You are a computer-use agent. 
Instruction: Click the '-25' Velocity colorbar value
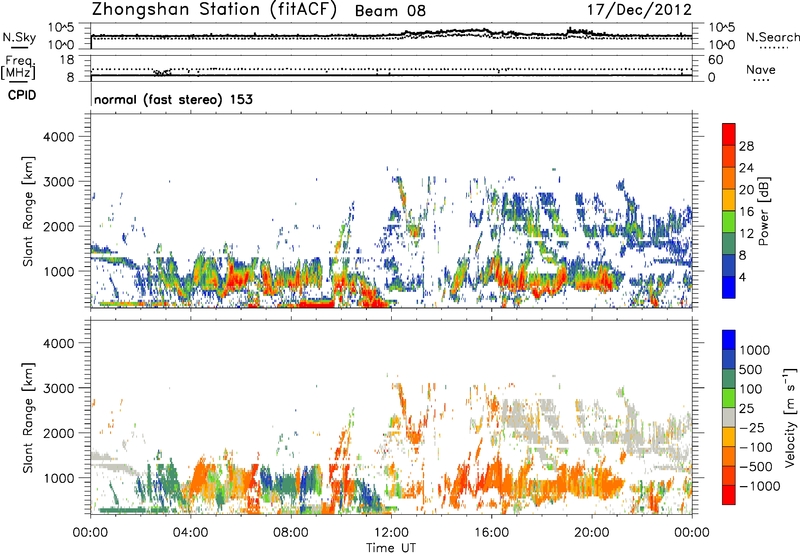tap(752, 427)
